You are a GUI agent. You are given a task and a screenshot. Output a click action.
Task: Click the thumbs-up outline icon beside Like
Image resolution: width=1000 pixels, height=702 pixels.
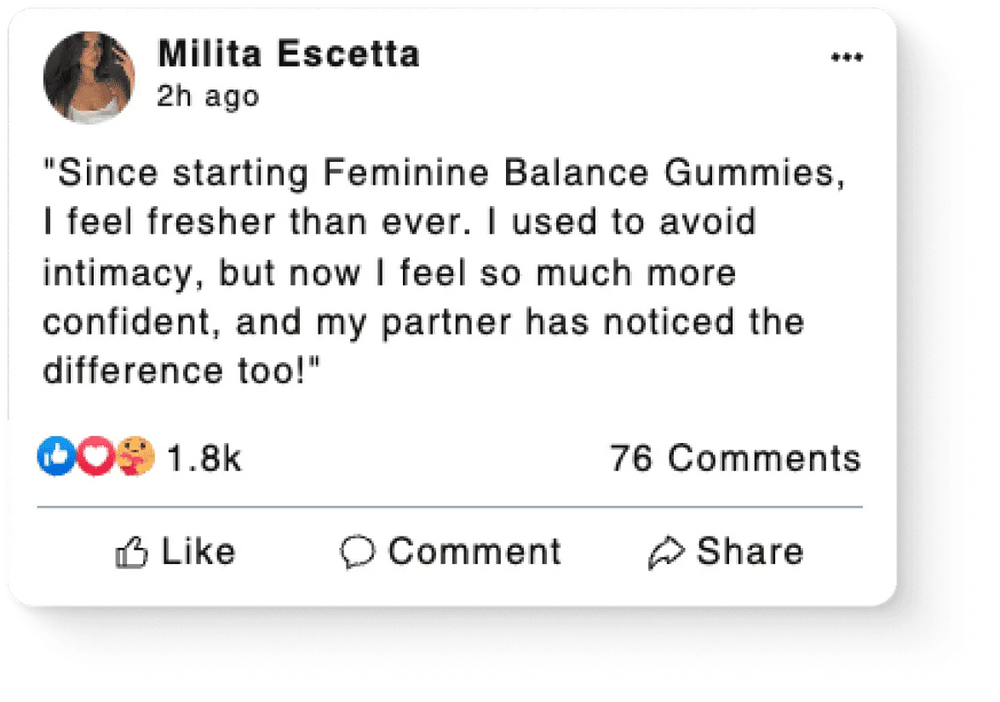[132, 552]
